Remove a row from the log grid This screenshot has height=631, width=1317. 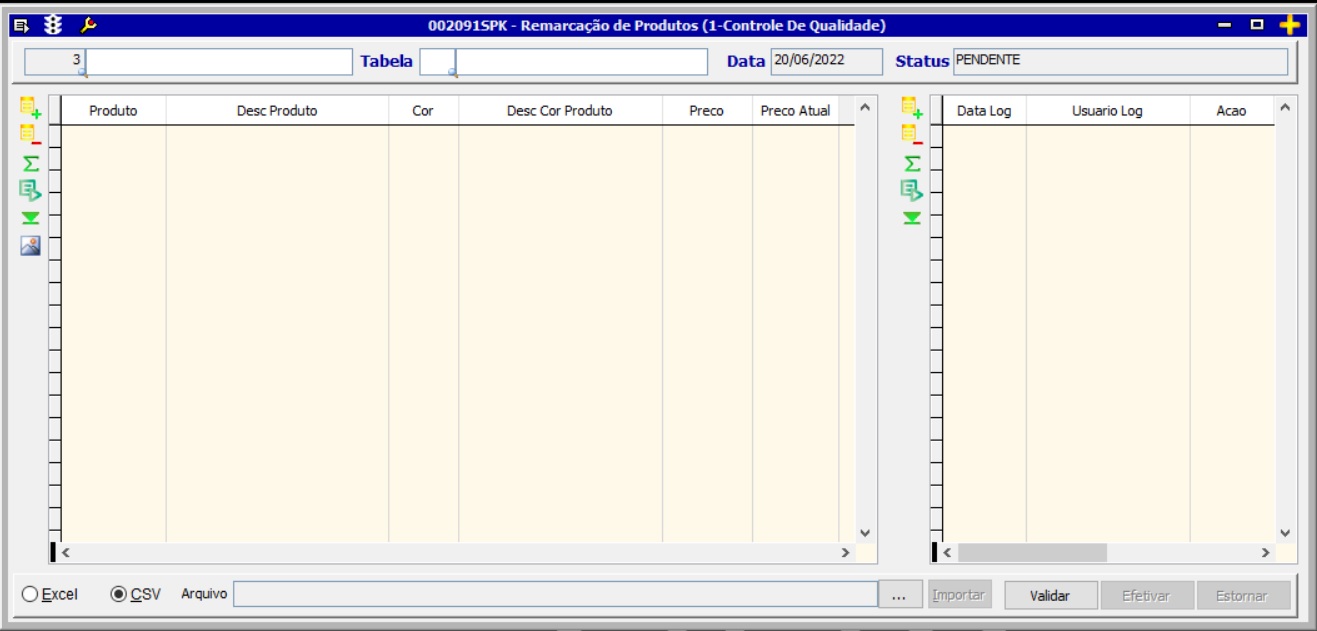pos(911,134)
